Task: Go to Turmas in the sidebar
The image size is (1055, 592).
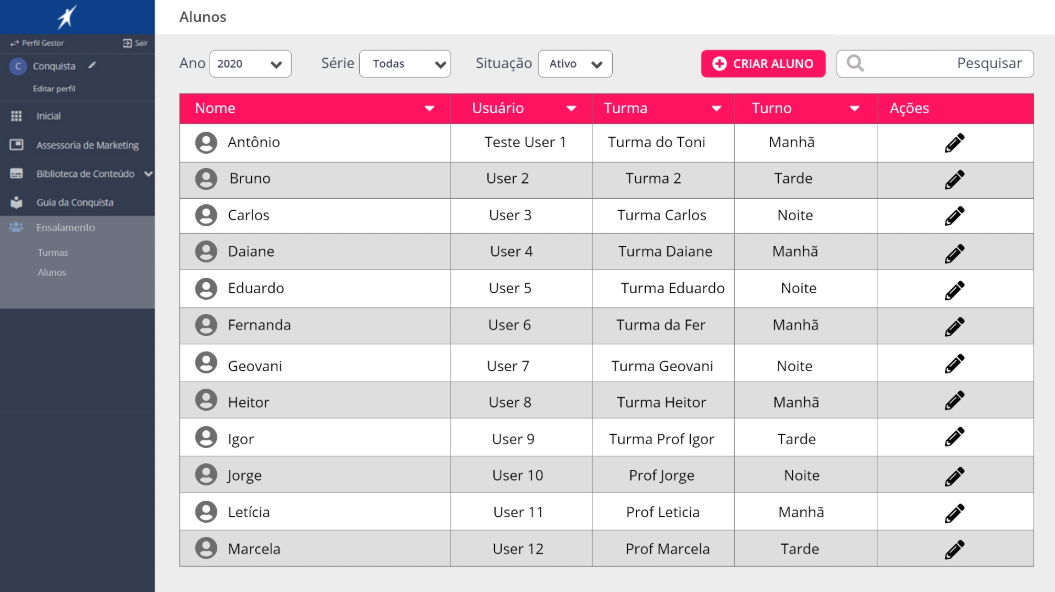Action: coord(52,253)
